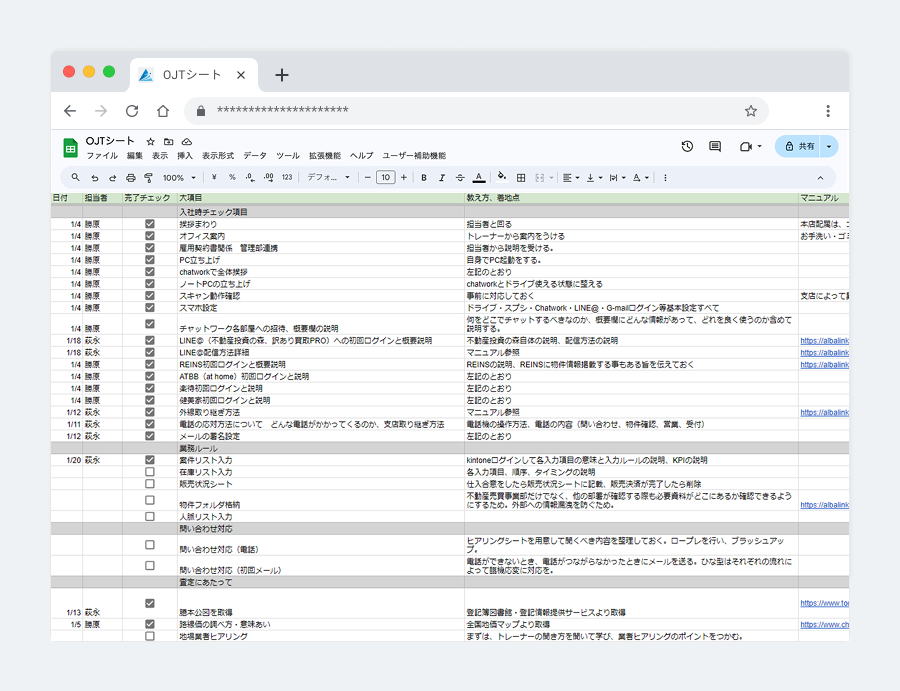Open the ファイル menu
This screenshot has width=900, height=691.
pyautogui.click(x=101, y=156)
